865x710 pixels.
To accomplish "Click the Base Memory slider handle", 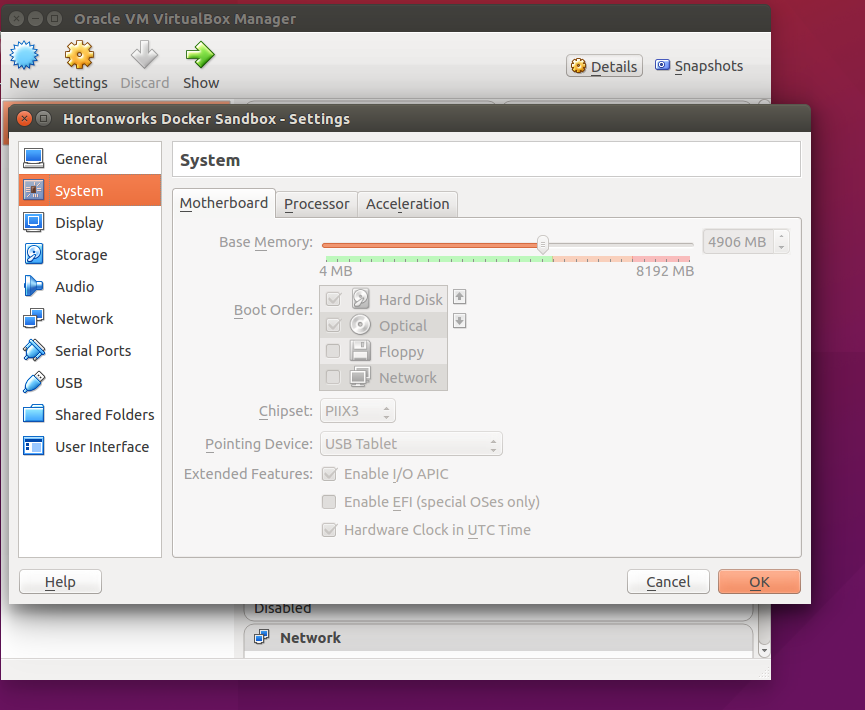I will [x=543, y=244].
